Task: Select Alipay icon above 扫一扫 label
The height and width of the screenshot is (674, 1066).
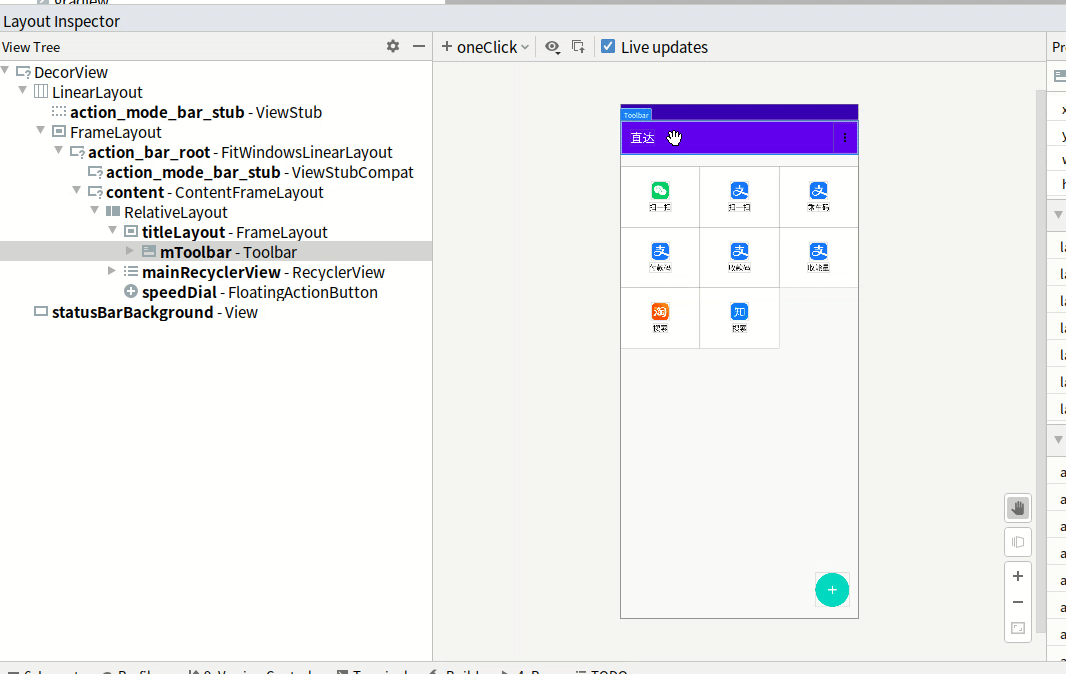Action: pos(739,190)
